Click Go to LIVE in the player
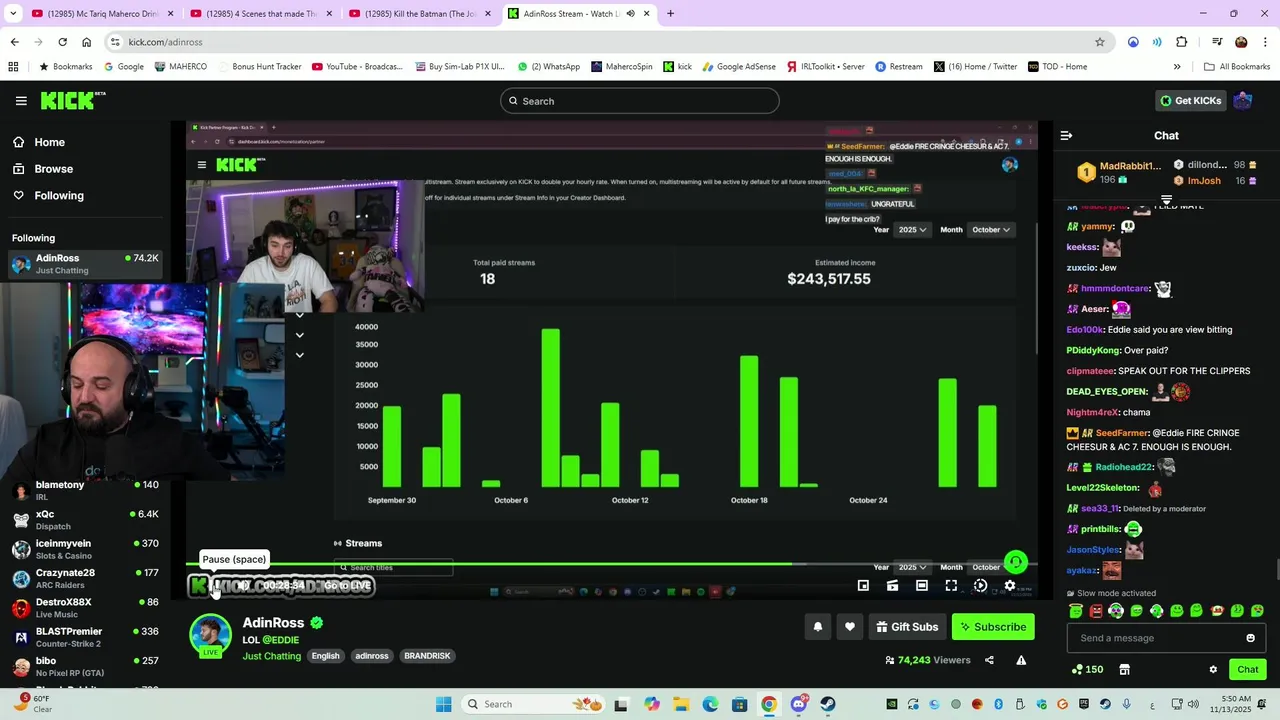The width and height of the screenshot is (1280, 720). [x=347, y=586]
